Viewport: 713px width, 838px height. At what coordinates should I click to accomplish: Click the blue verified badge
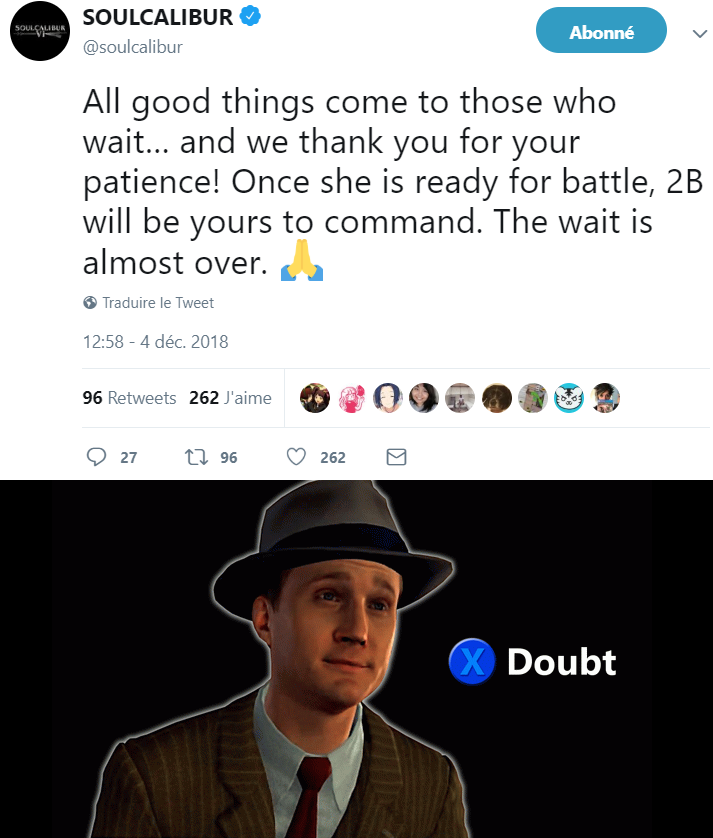[250, 16]
